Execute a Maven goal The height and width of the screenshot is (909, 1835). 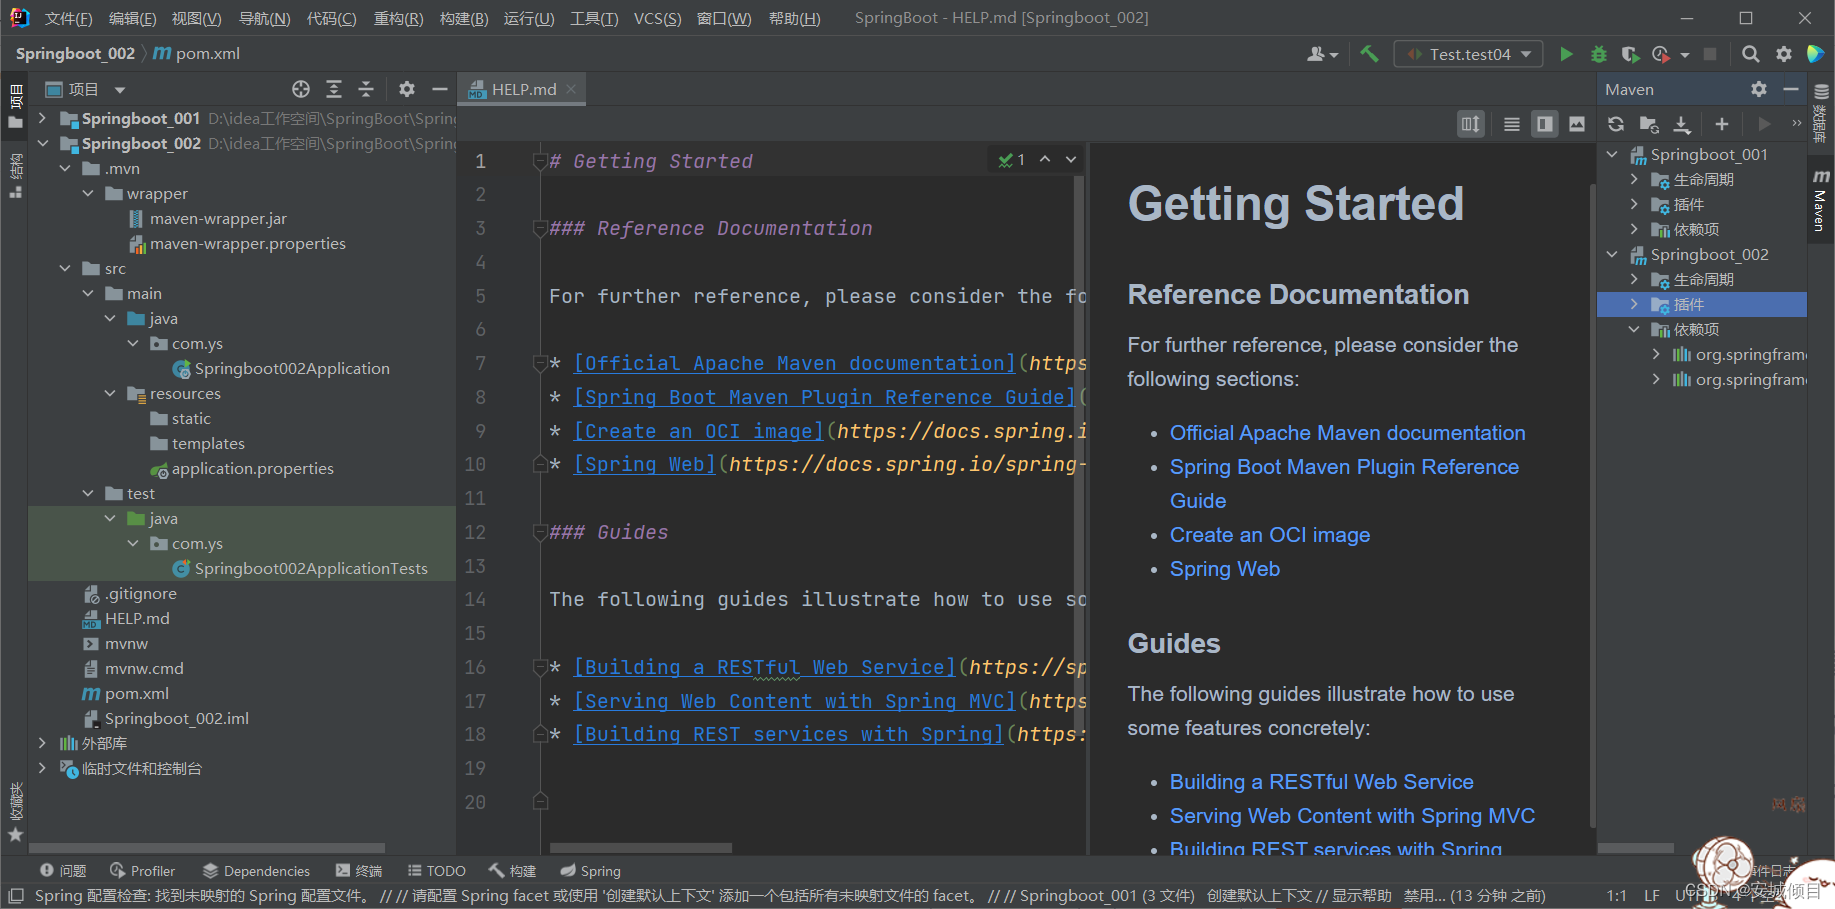pos(1764,124)
